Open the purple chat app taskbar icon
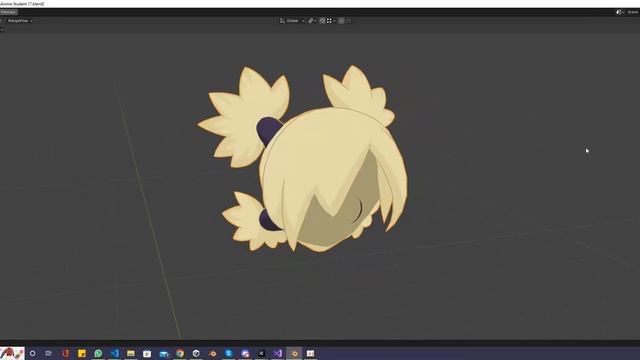 [x=245, y=353]
